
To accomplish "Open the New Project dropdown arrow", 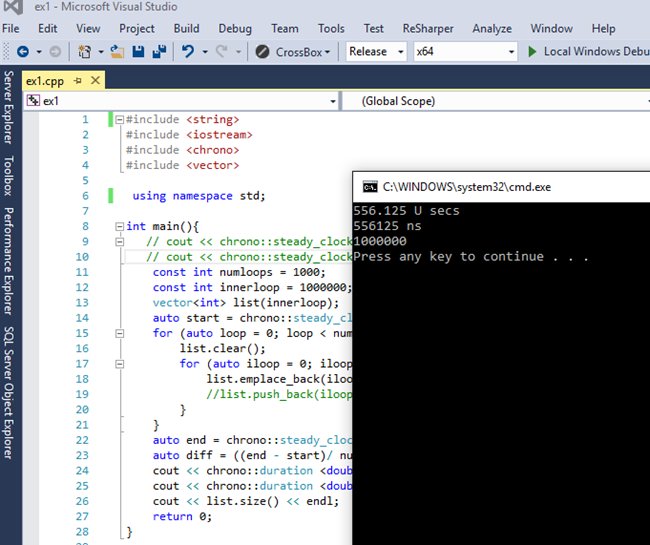I will tap(101, 52).
